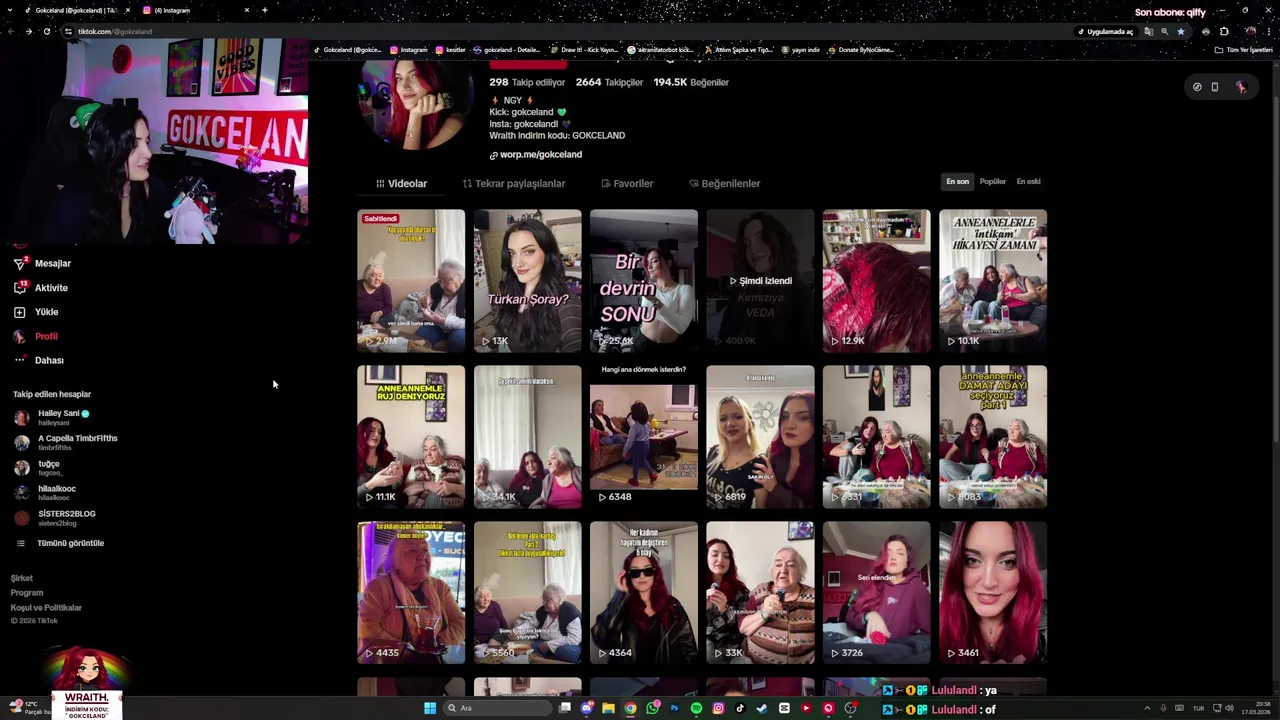Open the tuğçe followed account

pos(40,467)
